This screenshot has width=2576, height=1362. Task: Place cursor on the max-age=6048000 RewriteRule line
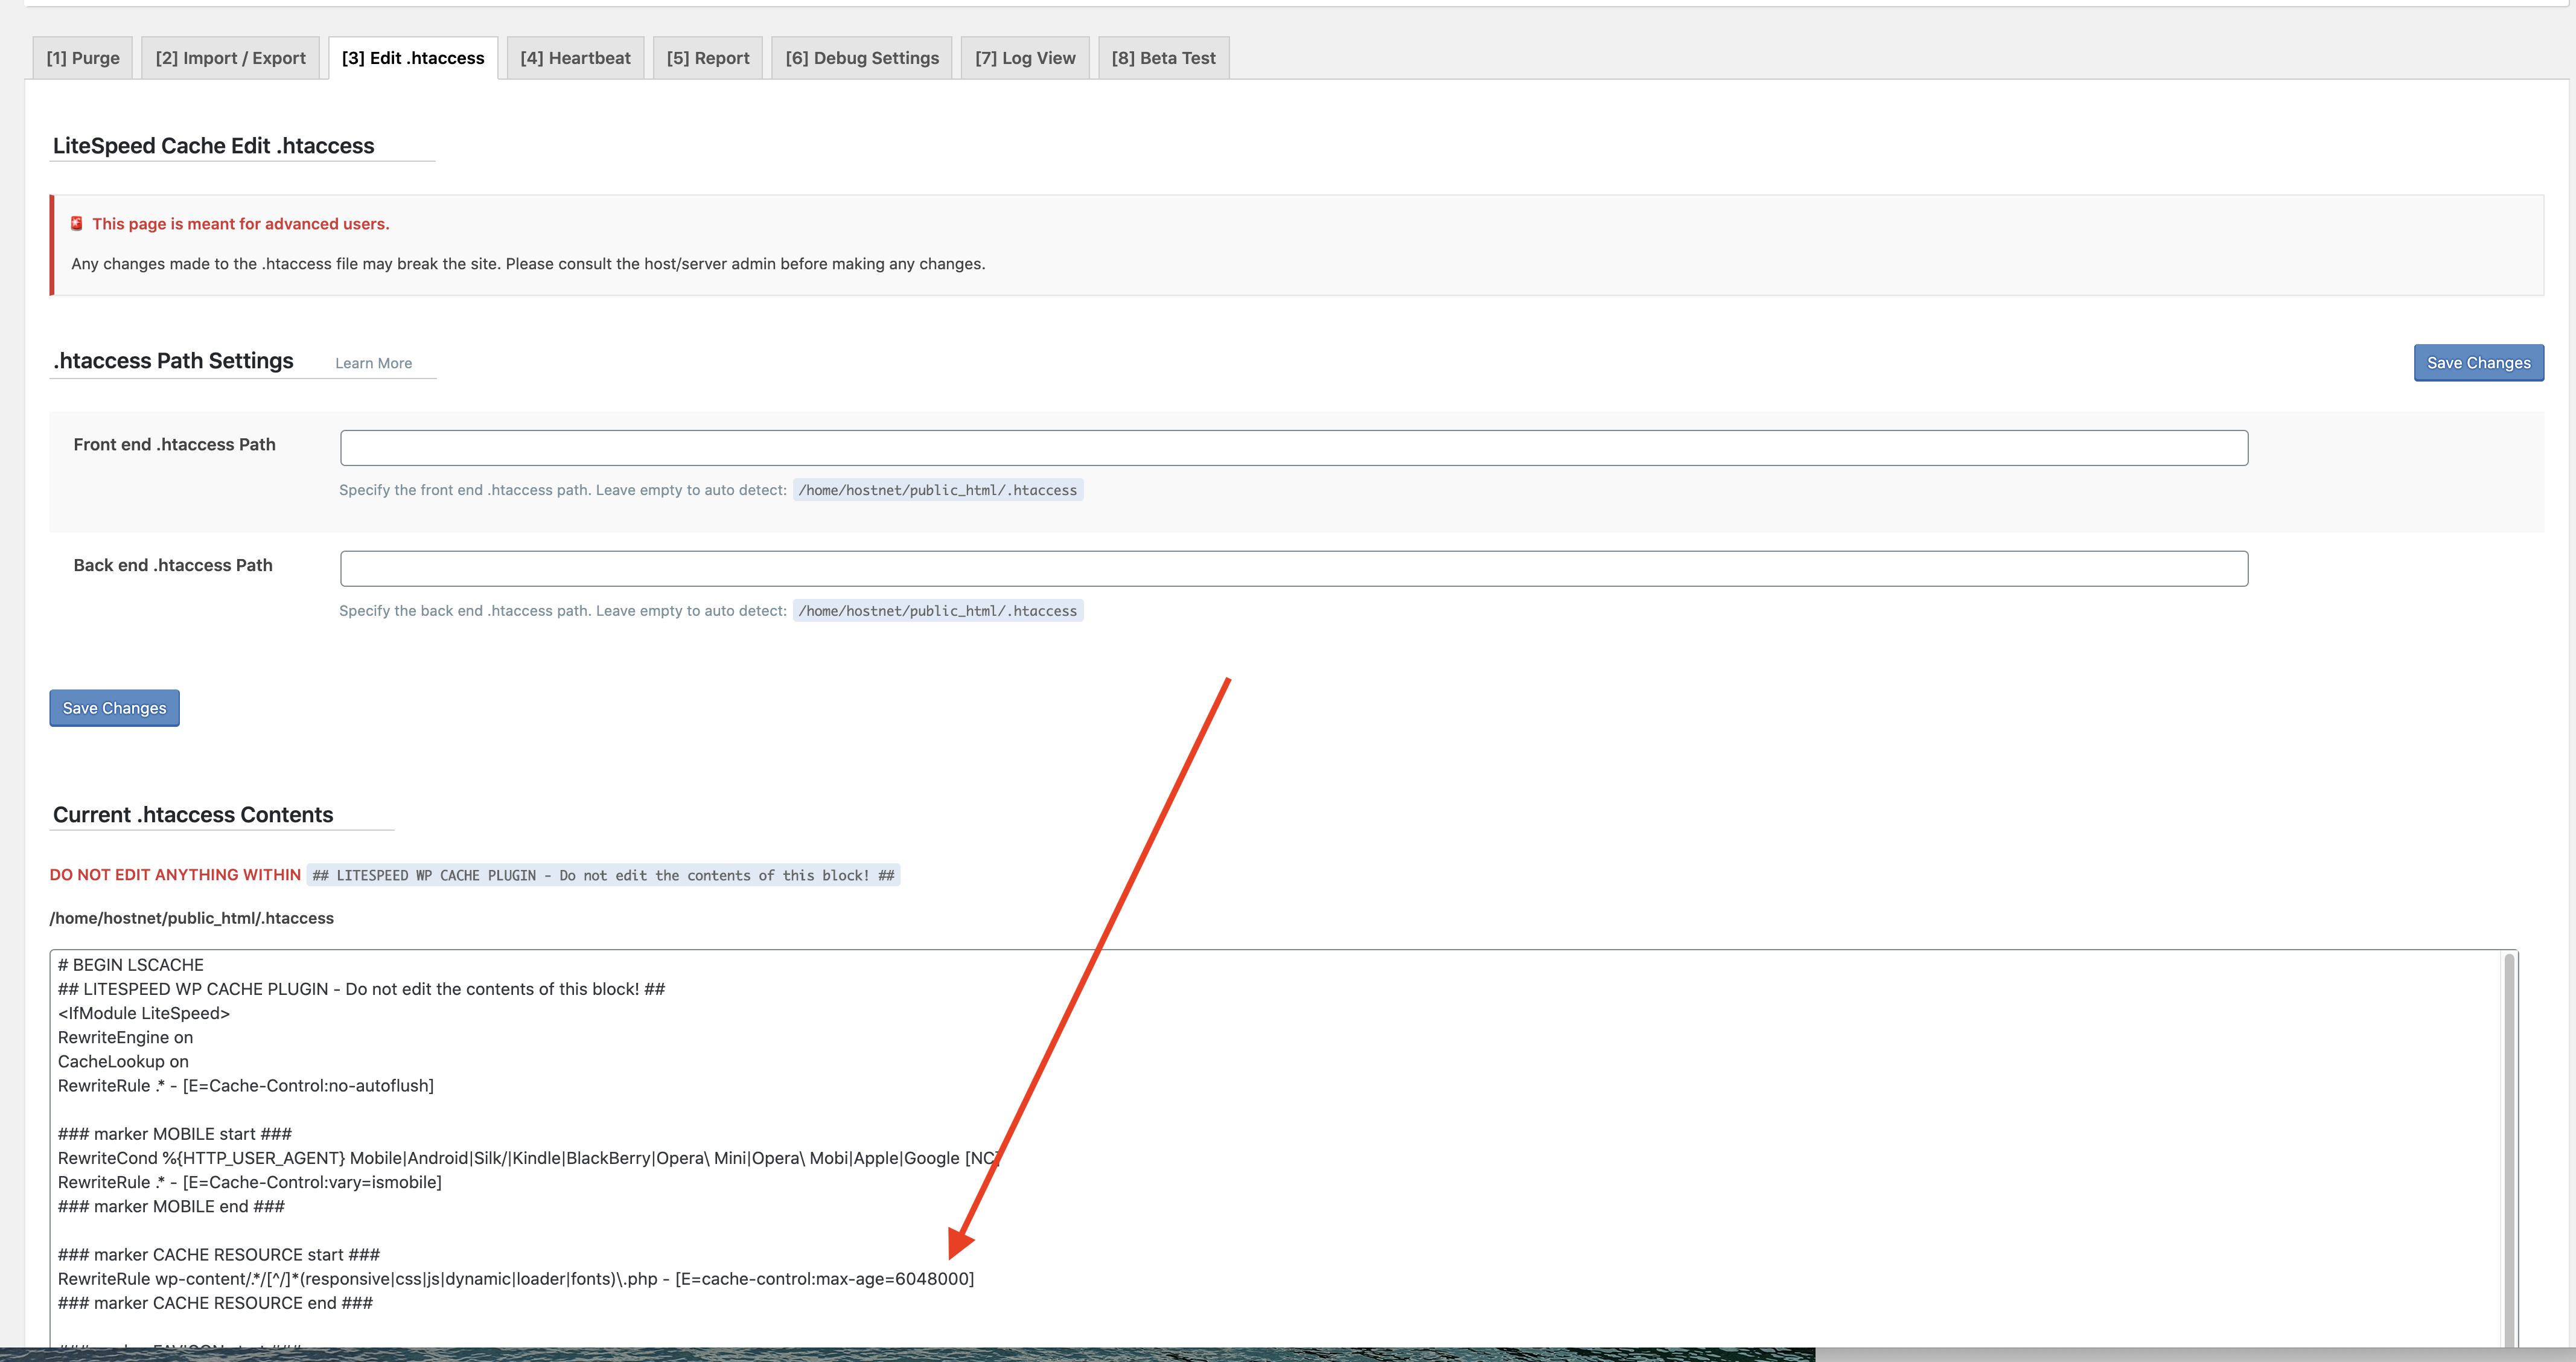(x=515, y=1279)
